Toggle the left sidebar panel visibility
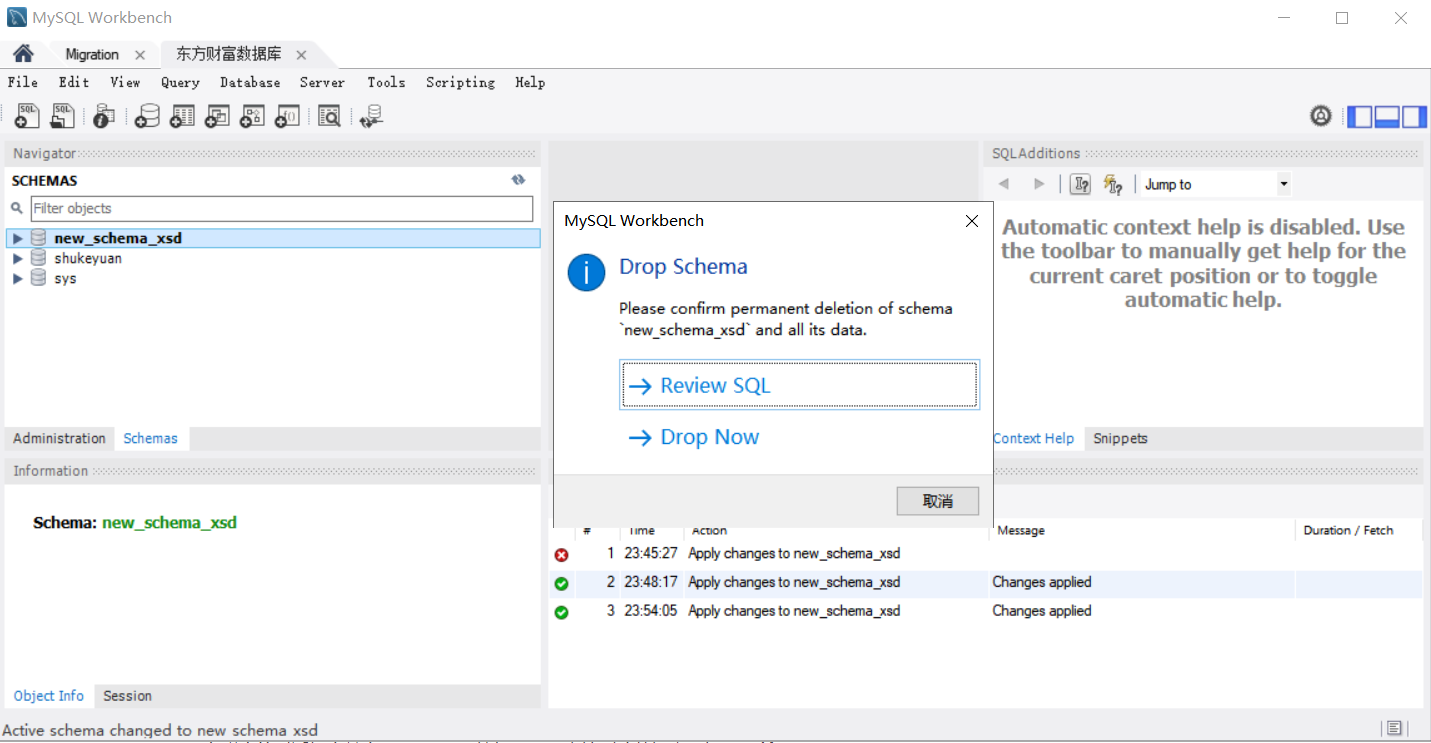The width and height of the screenshot is (1431, 743). [x=1360, y=117]
